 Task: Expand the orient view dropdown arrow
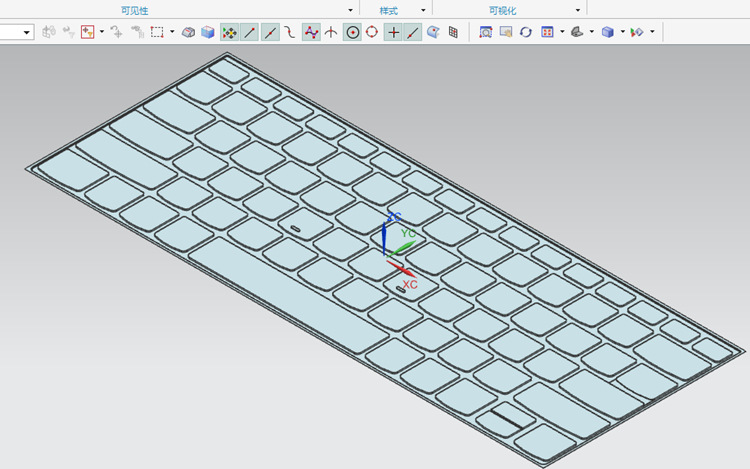point(562,32)
